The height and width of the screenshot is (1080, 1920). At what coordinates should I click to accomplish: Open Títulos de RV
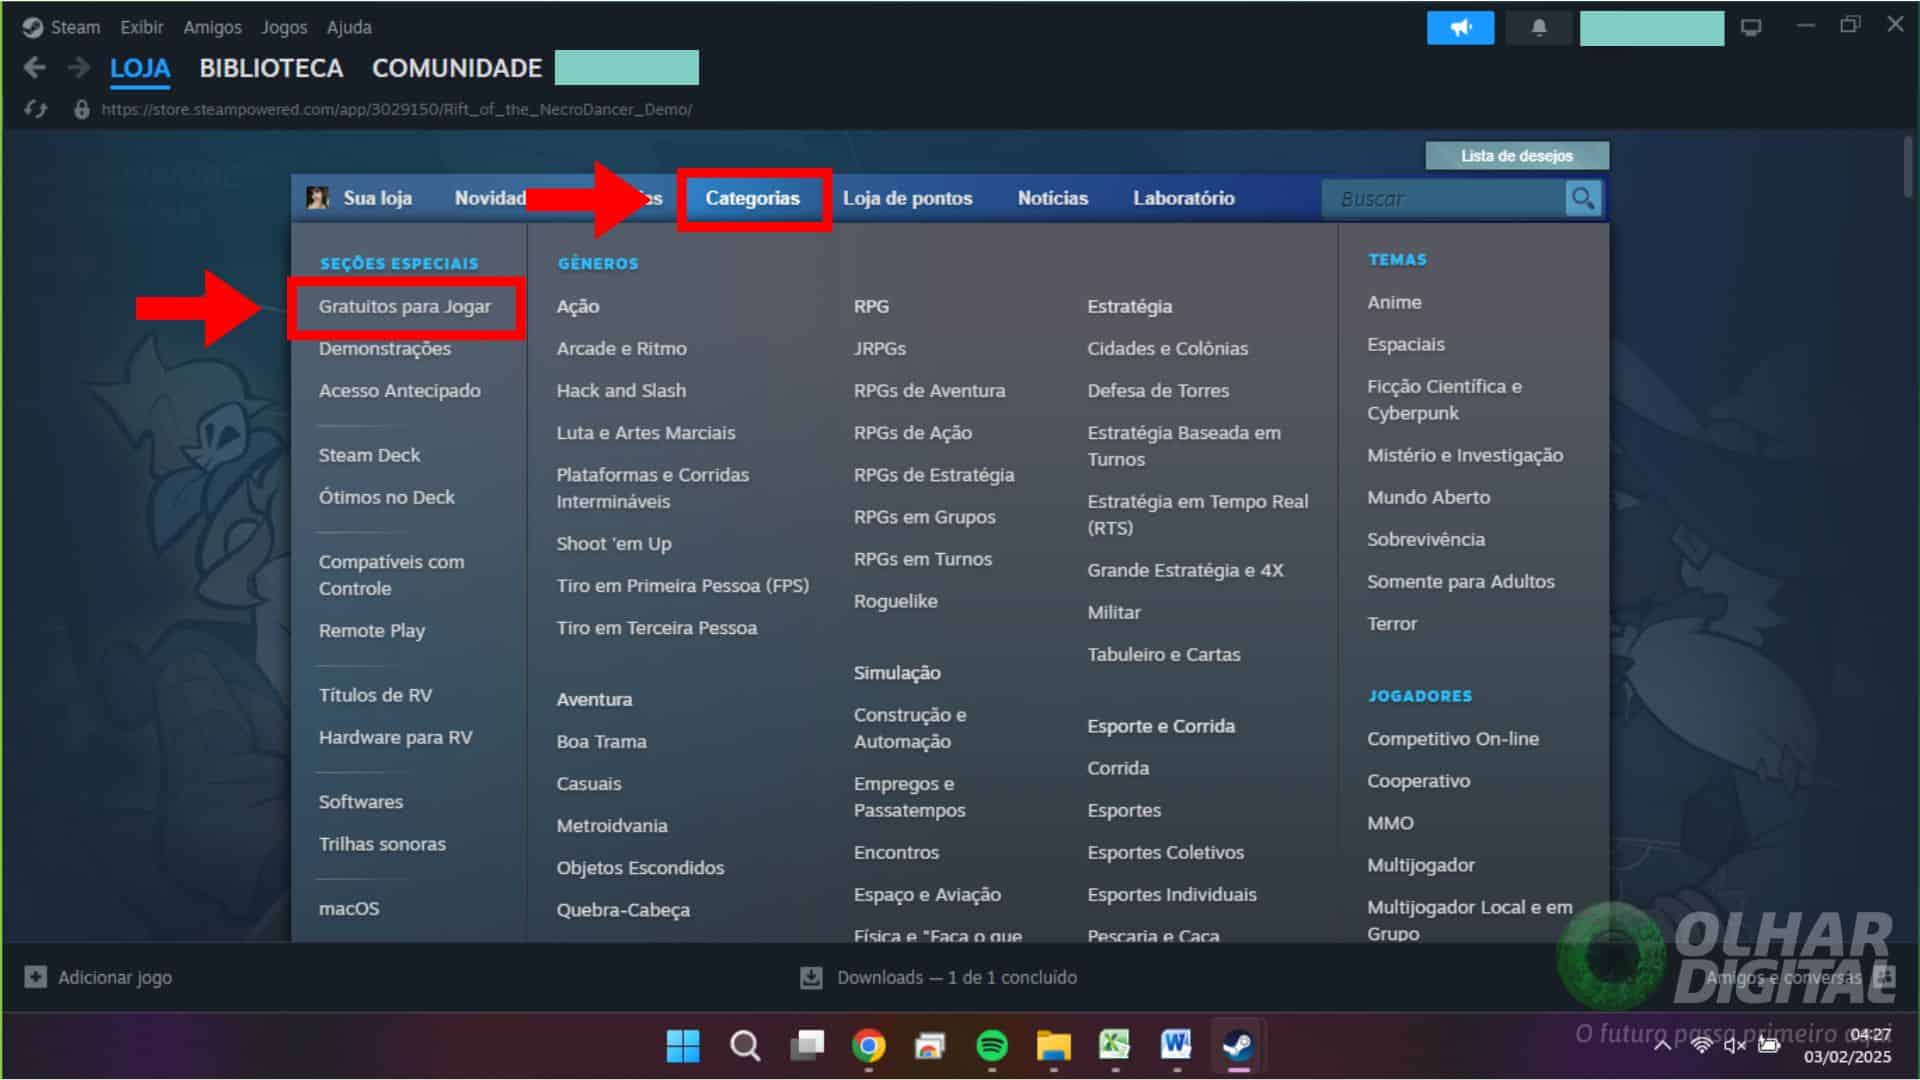pyautogui.click(x=375, y=695)
